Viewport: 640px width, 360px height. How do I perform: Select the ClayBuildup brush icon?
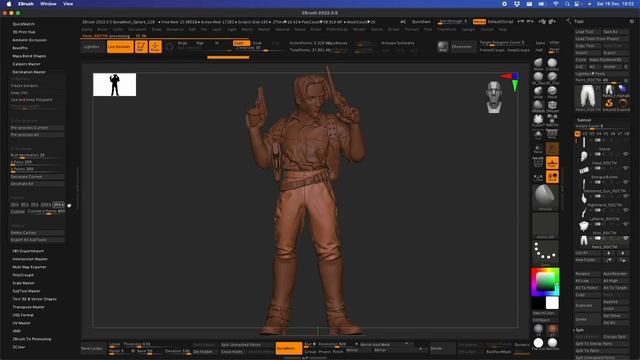552,63
